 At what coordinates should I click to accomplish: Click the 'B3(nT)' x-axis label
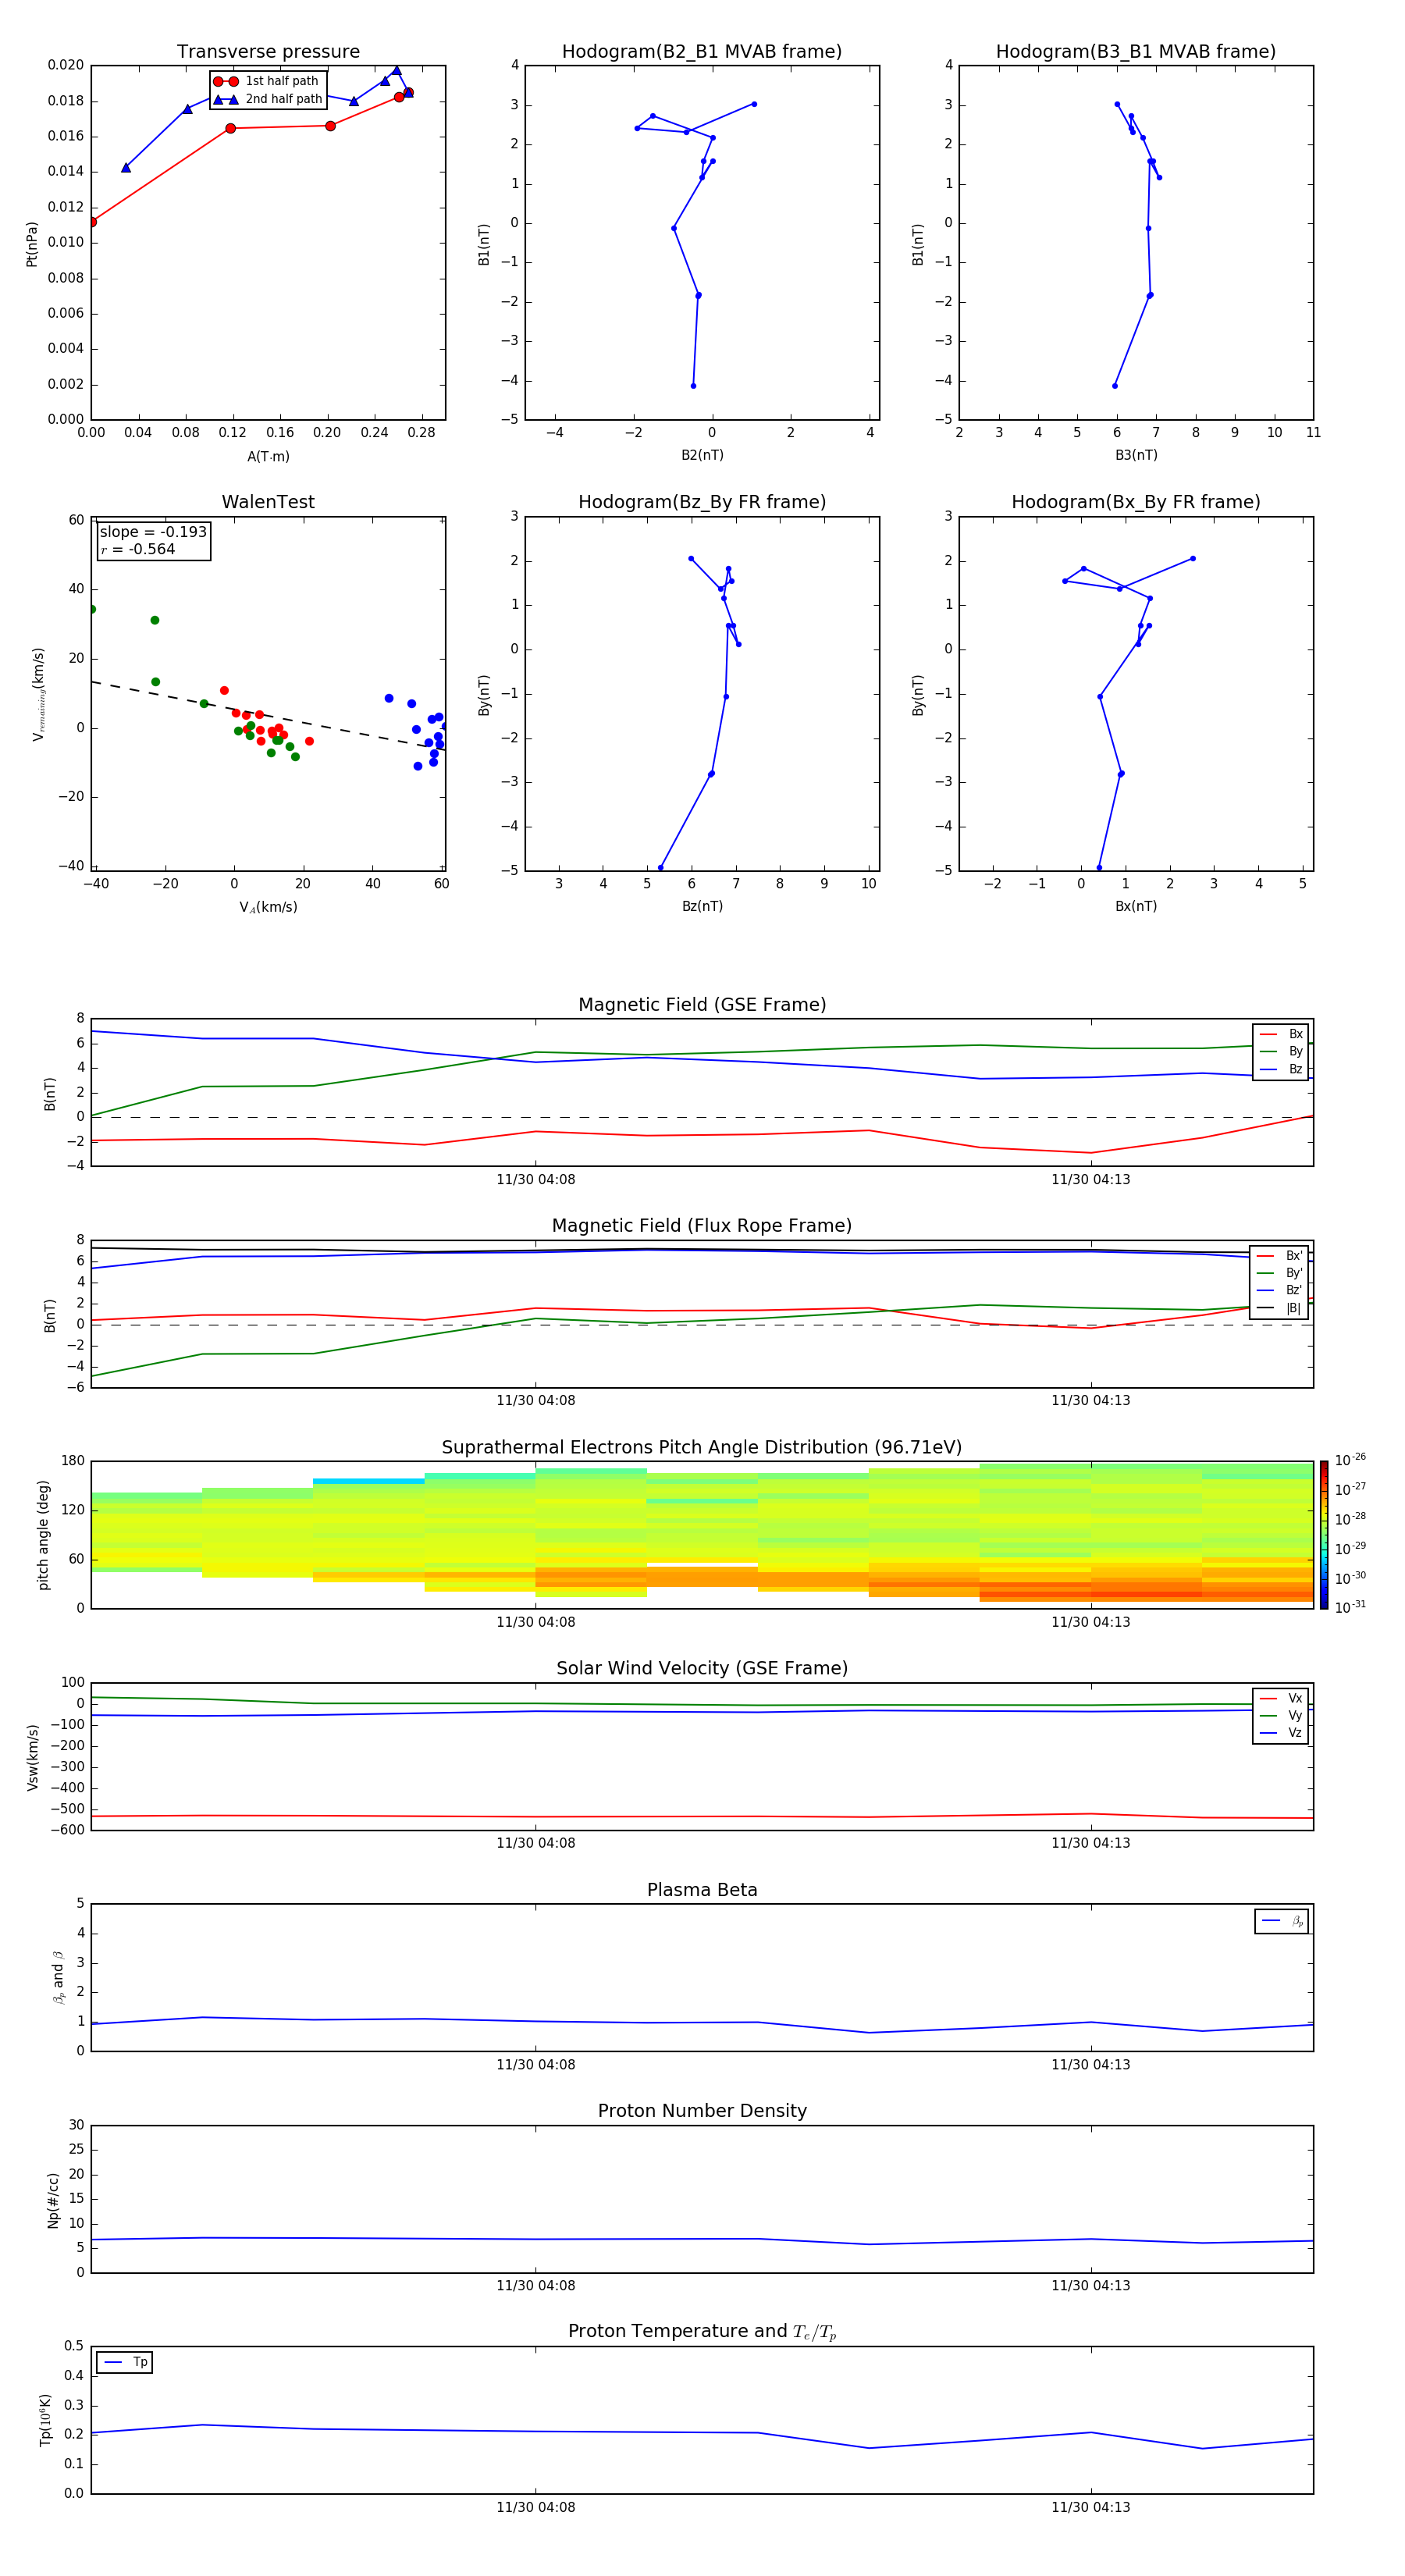pyautogui.click(x=1136, y=455)
